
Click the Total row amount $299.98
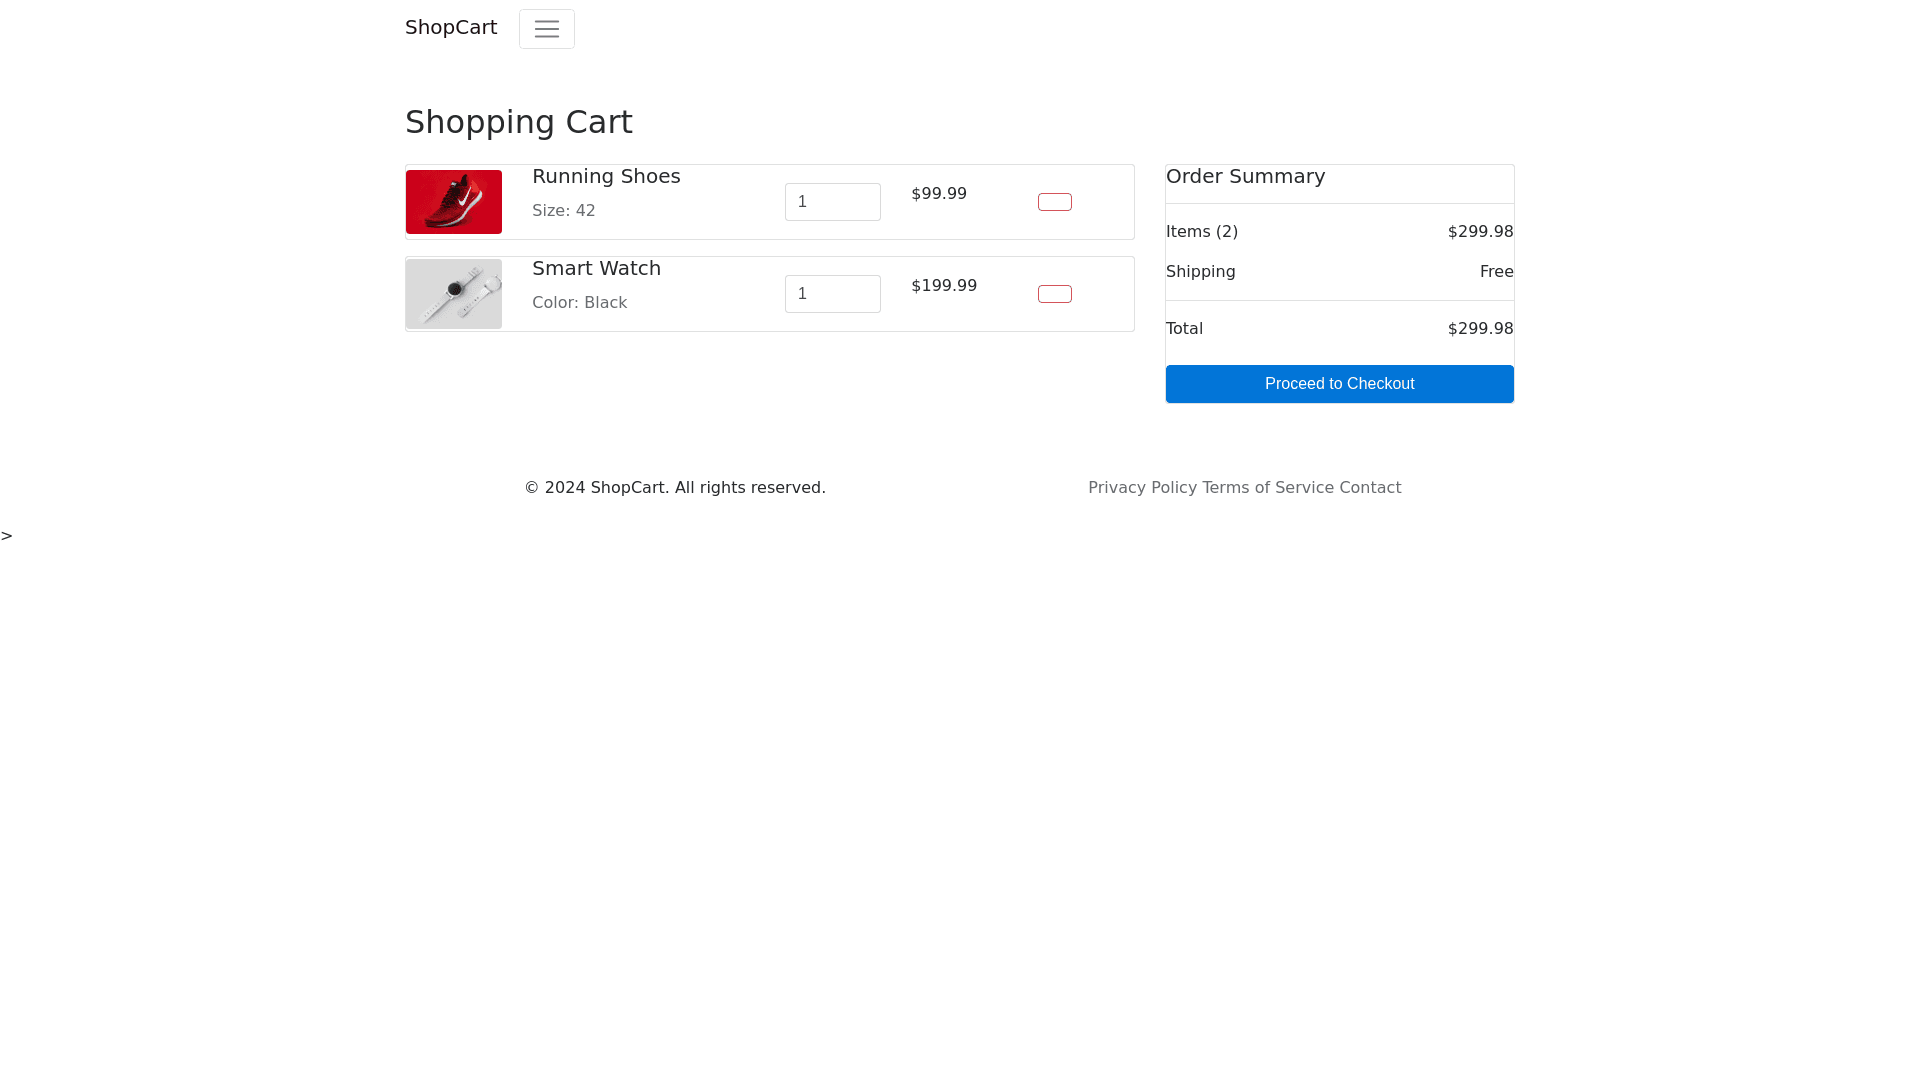tap(1480, 329)
